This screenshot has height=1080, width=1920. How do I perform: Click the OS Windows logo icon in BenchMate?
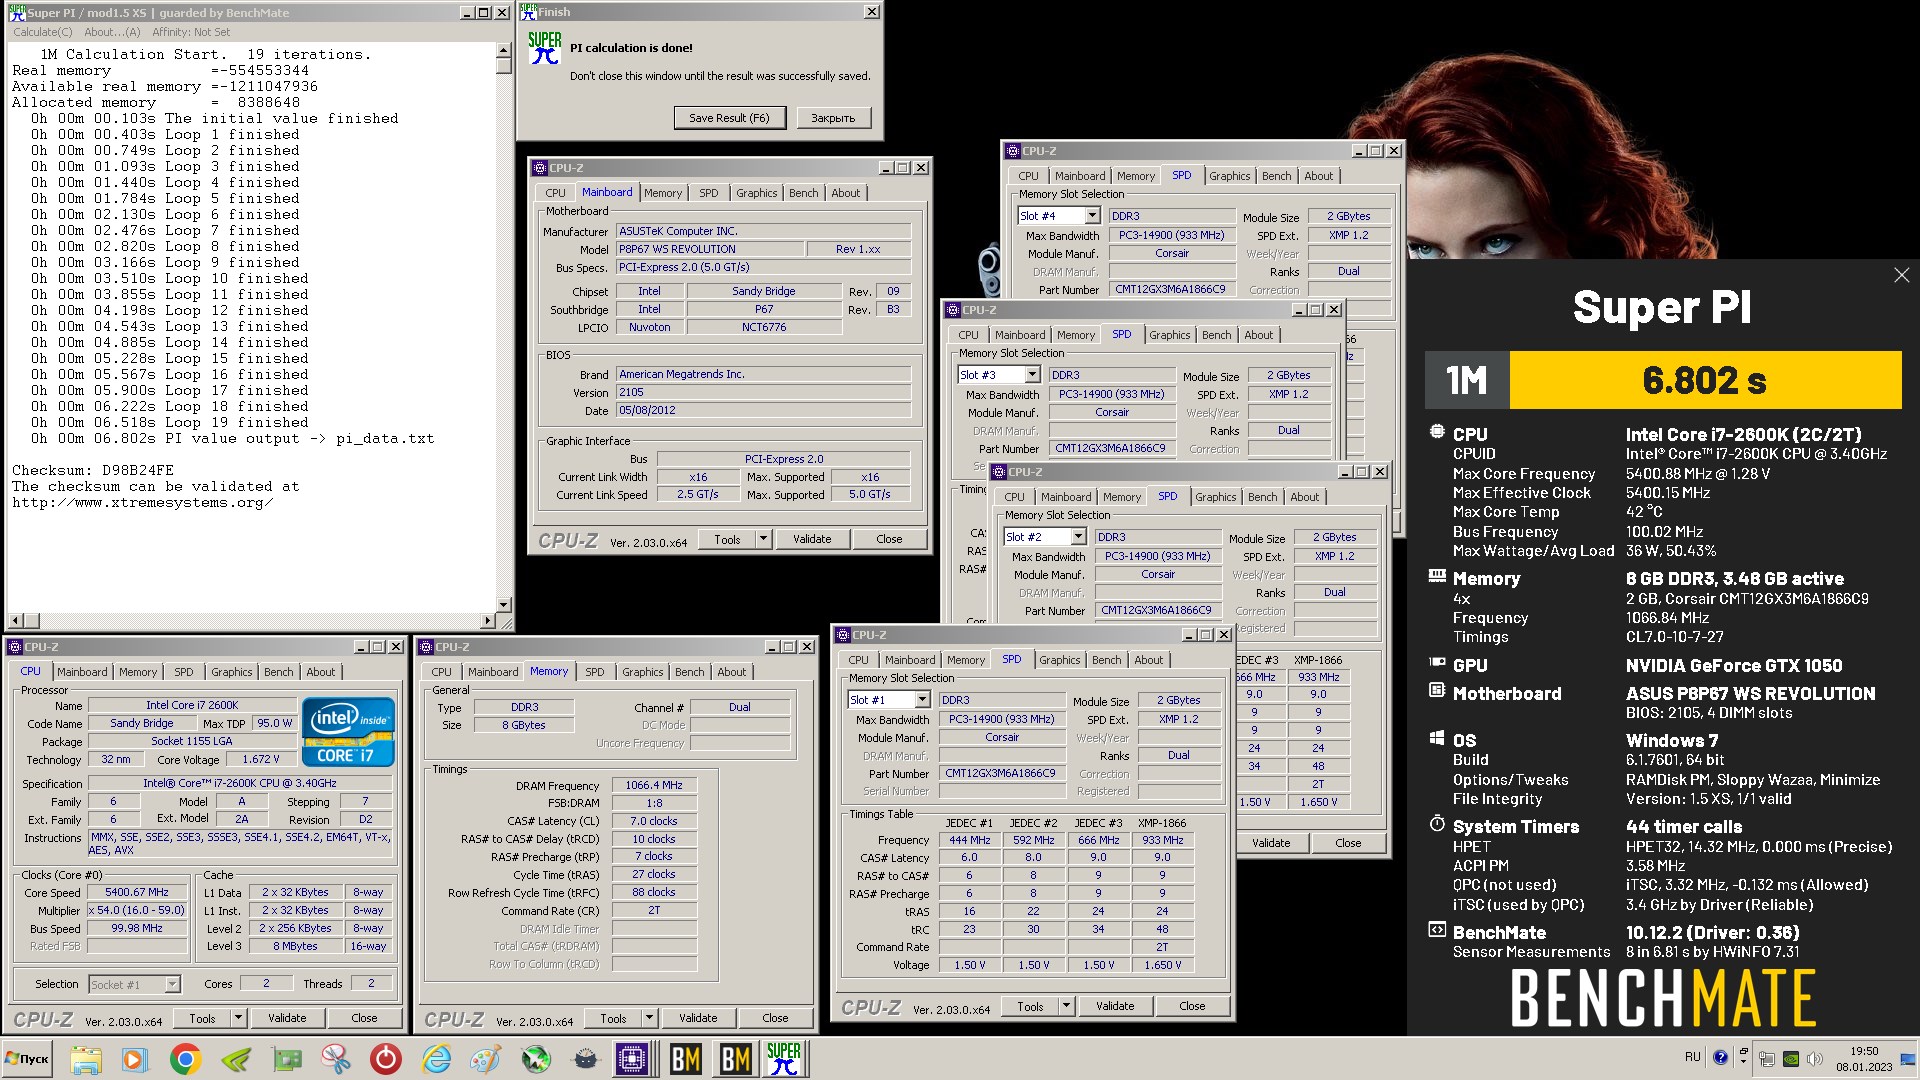point(1437,739)
